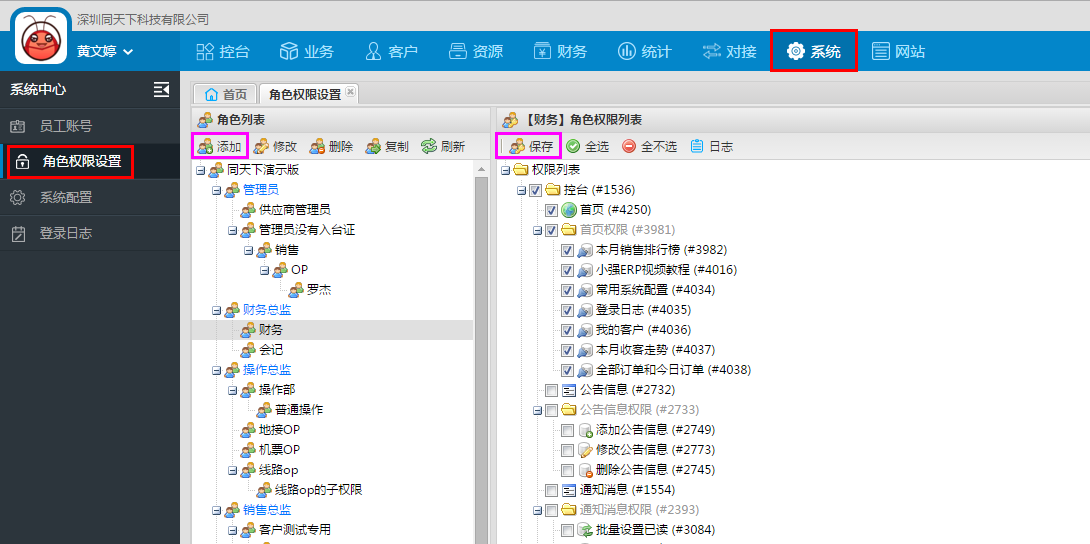Click the 添加 role button
The width and height of the screenshot is (1090, 544).
coord(220,147)
